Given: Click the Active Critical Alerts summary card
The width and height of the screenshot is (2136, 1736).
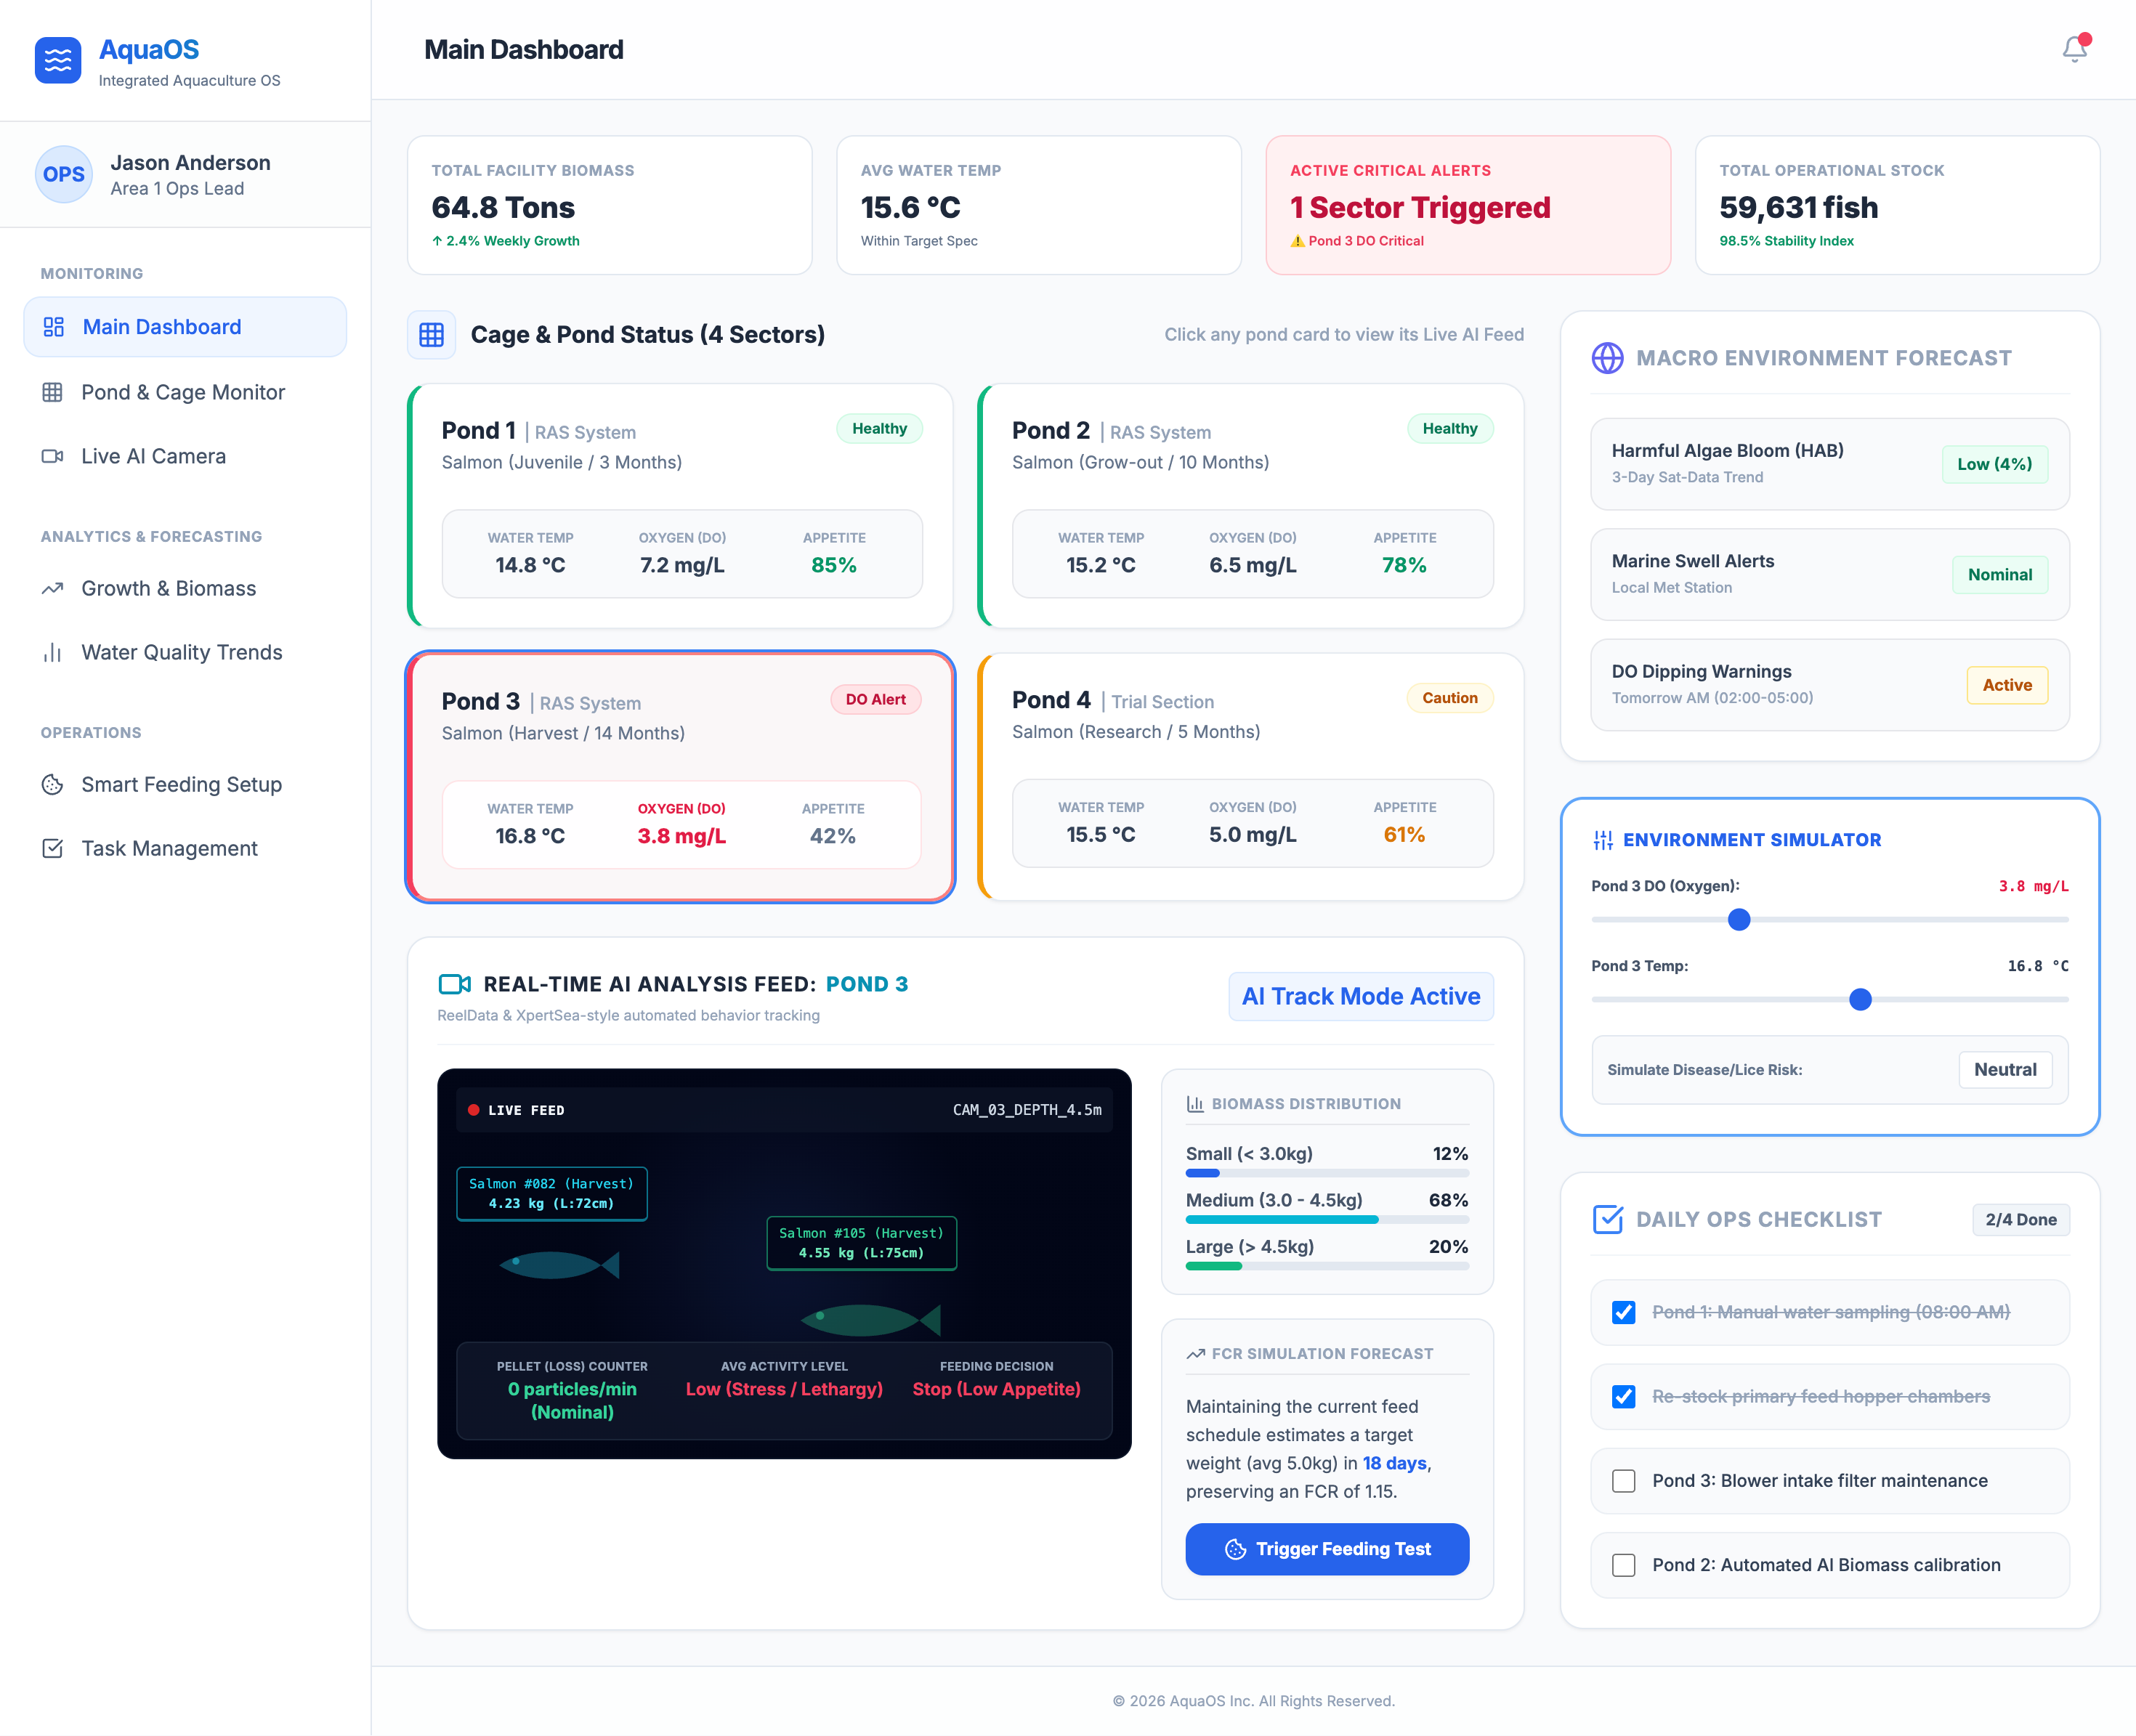Looking at the screenshot, I should click(x=1468, y=205).
